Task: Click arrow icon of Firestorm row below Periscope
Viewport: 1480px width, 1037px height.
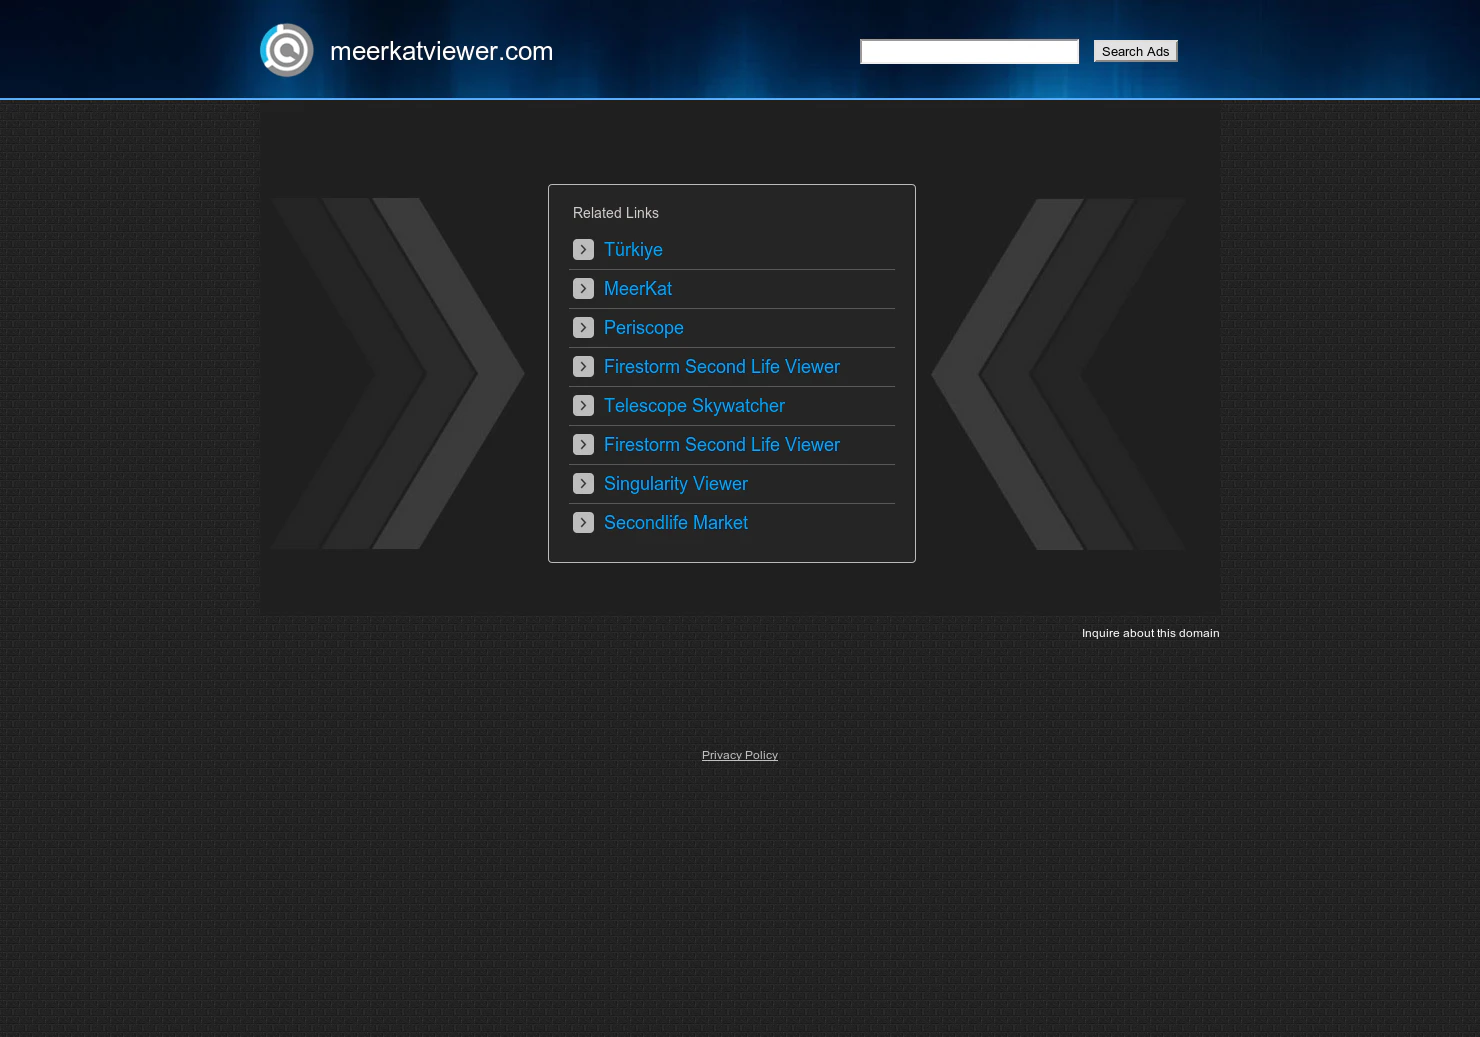Action: pyautogui.click(x=584, y=367)
